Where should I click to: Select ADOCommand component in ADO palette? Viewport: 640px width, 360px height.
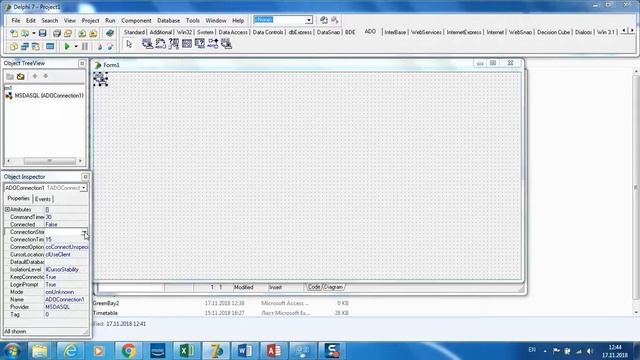[x=160, y=44]
